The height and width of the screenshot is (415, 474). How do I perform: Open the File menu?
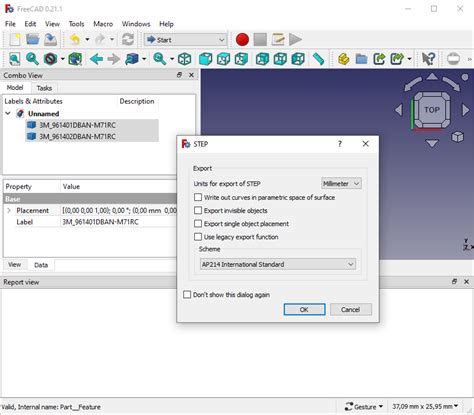[10, 24]
